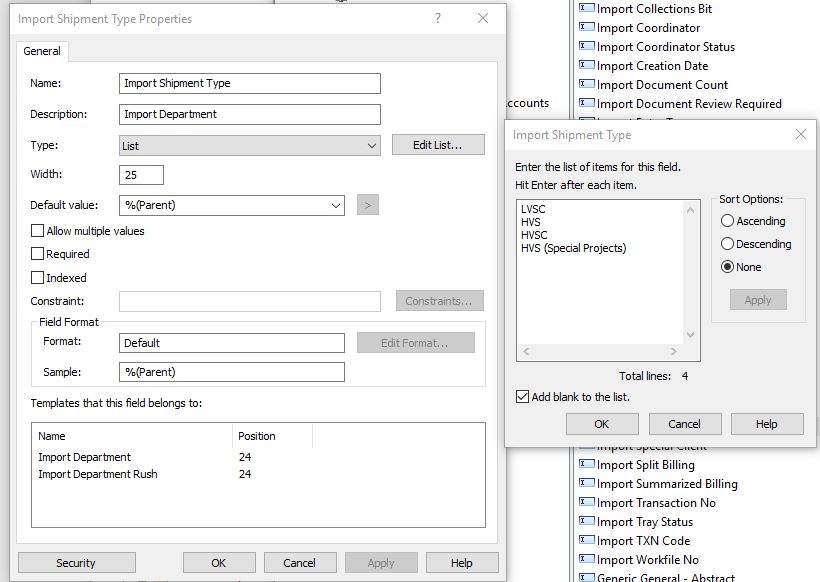Select the Import Creation Date field icon
Screen dimensions: 820x582
pyautogui.click(x=587, y=66)
